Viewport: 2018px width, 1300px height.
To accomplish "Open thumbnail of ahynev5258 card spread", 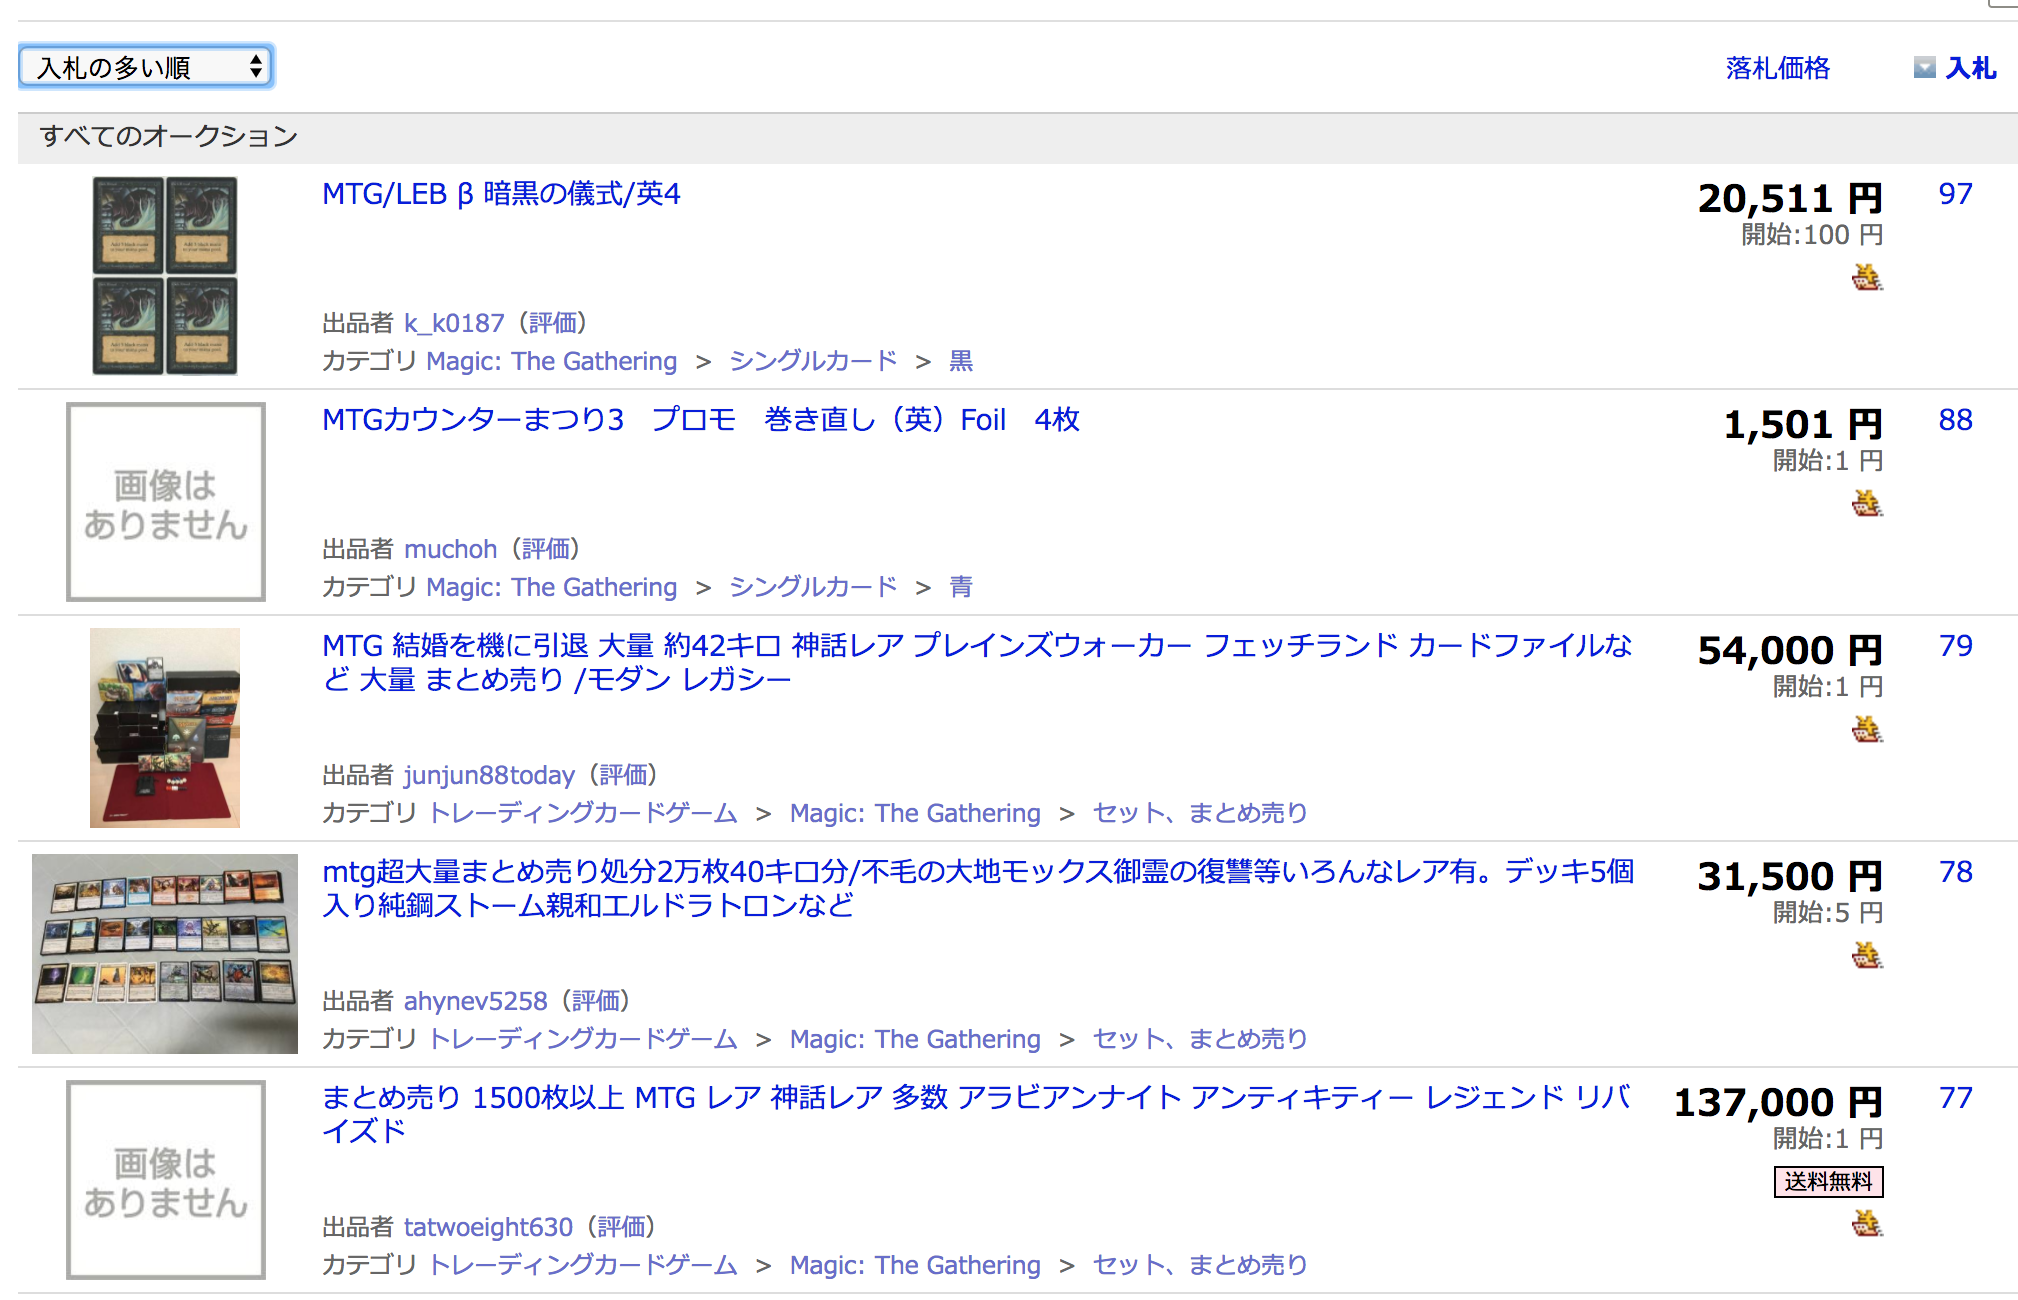I will pyautogui.click(x=165, y=954).
